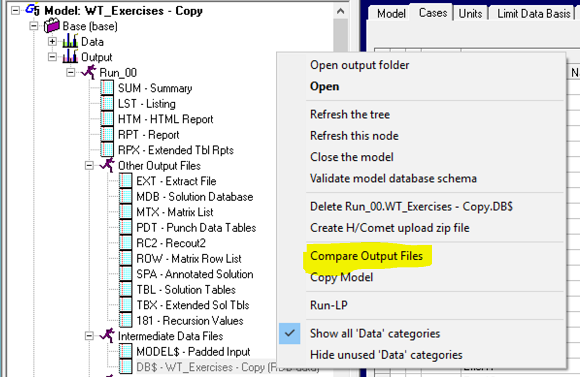The height and width of the screenshot is (377, 580).
Task: Collapse the Run_00 node
Action: coord(71,73)
